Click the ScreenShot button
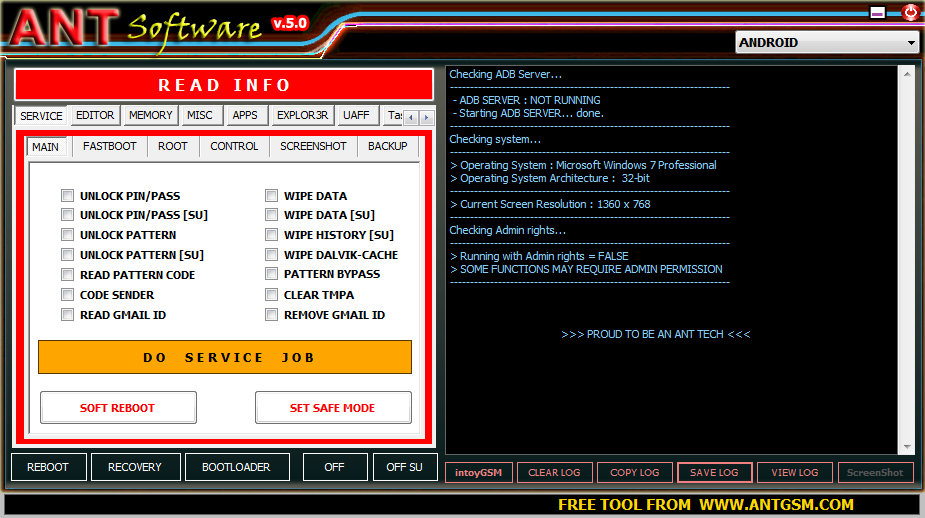Screen dimensions: 925x518 click(x=875, y=473)
